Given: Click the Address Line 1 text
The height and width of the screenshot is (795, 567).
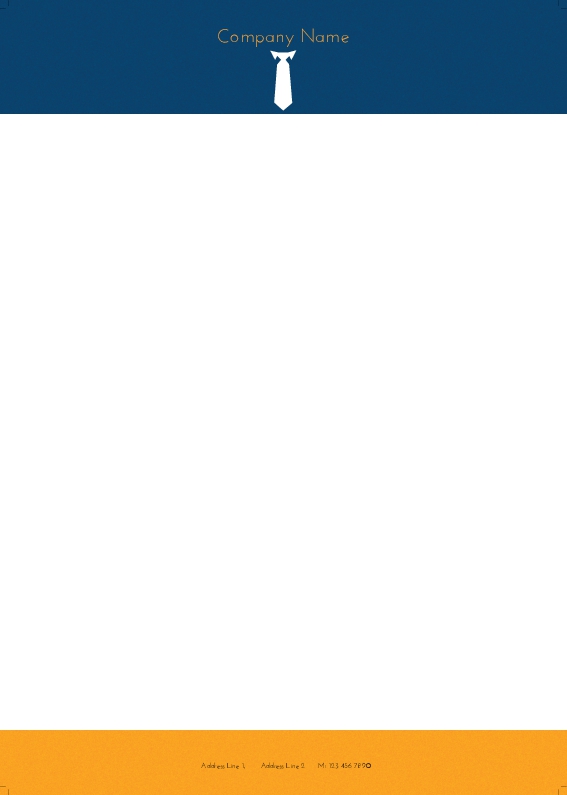Looking at the screenshot, I should click(223, 766).
